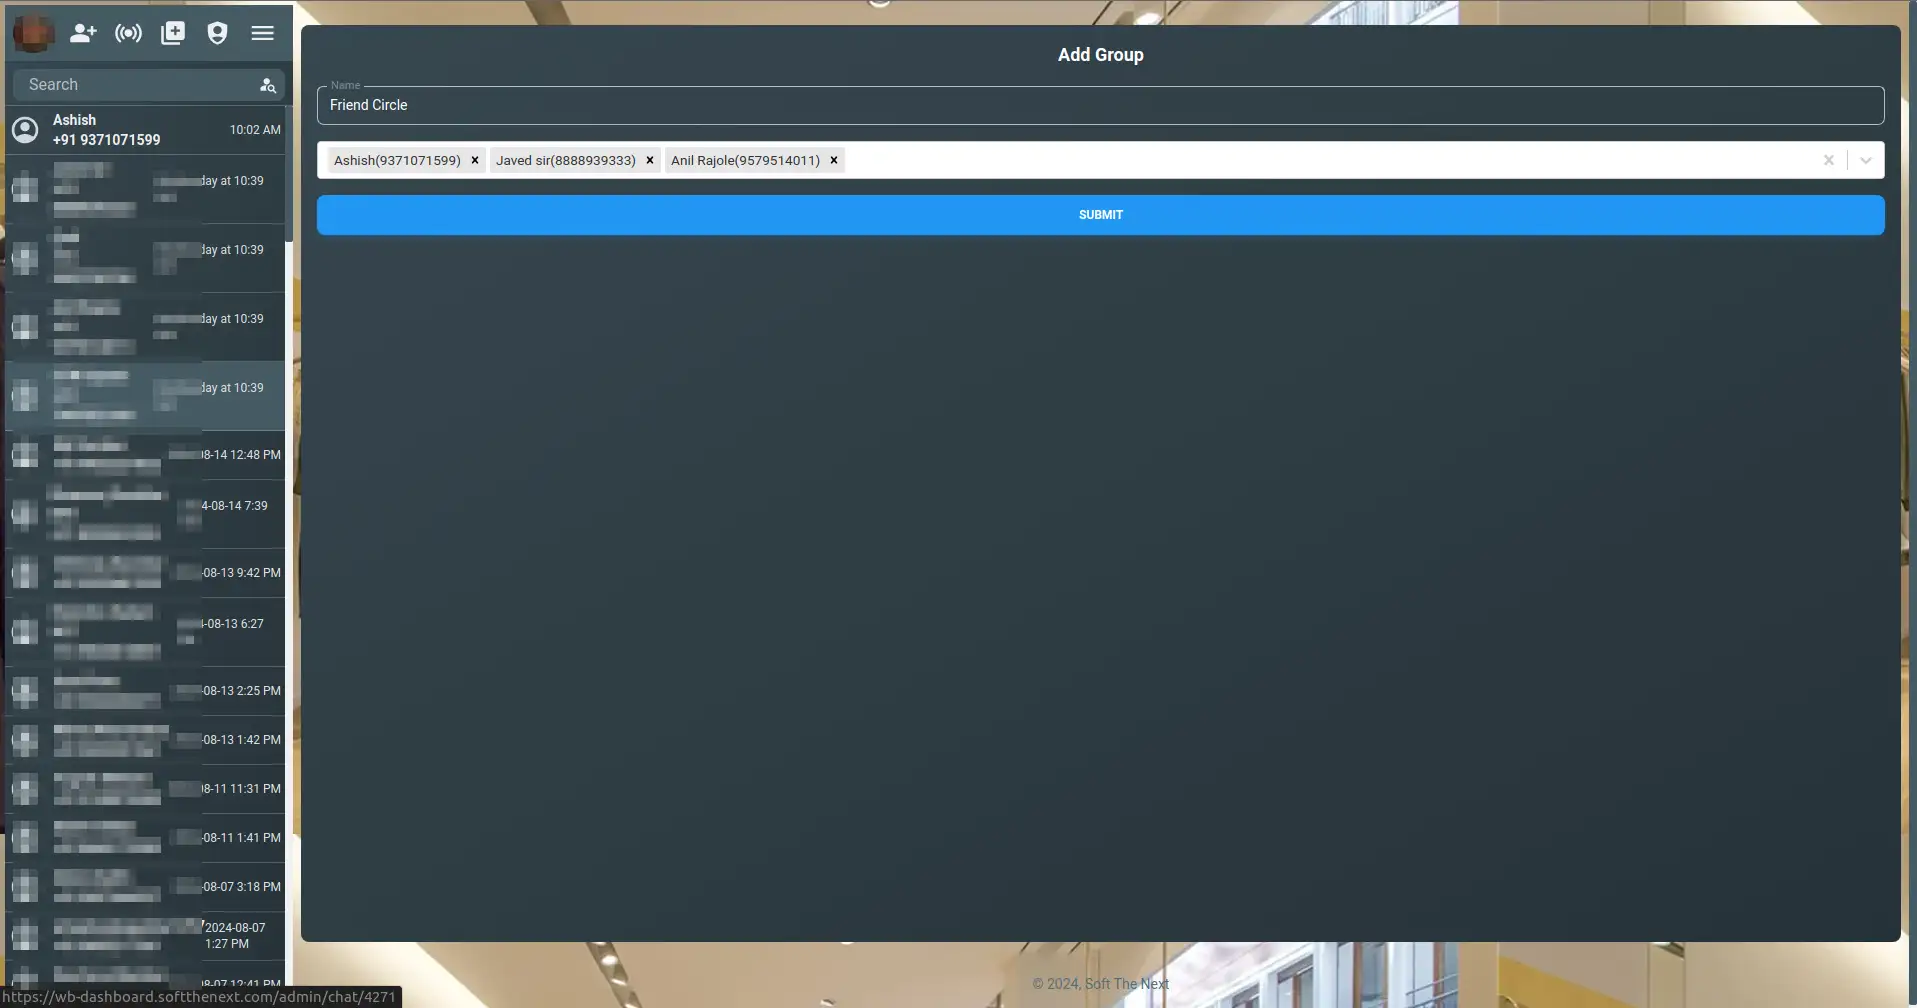This screenshot has height=1008, width=1917.
Task: Click the add group stacked-plus icon
Action: click(x=173, y=33)
